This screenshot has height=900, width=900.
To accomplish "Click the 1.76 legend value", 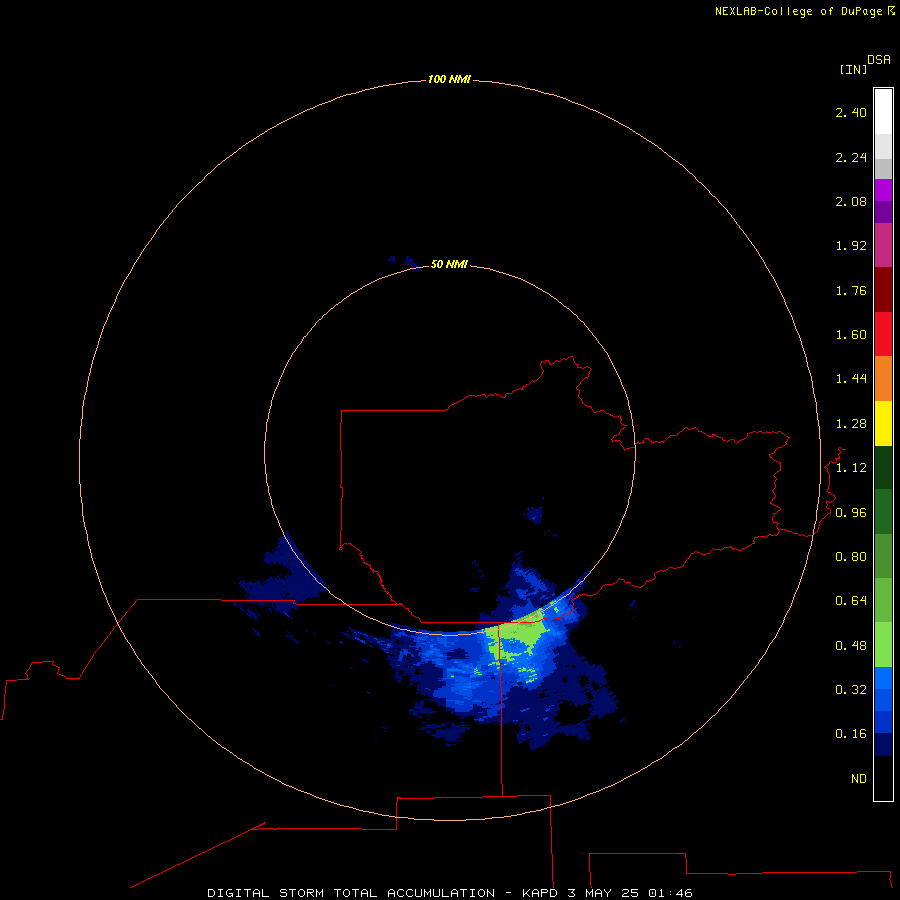I will (x=851, y=290).
